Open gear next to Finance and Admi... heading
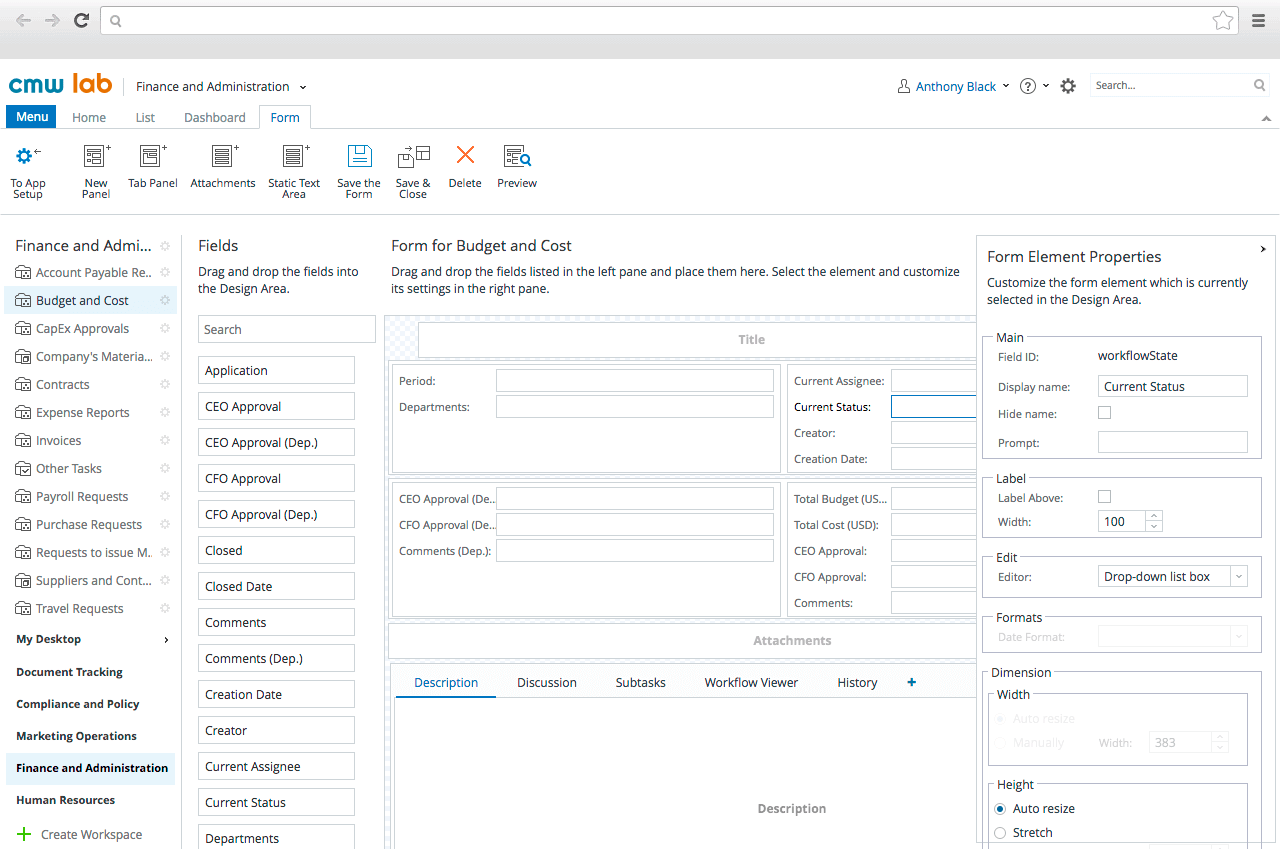Screen dimensions: 1280x859 click(165, 246)
